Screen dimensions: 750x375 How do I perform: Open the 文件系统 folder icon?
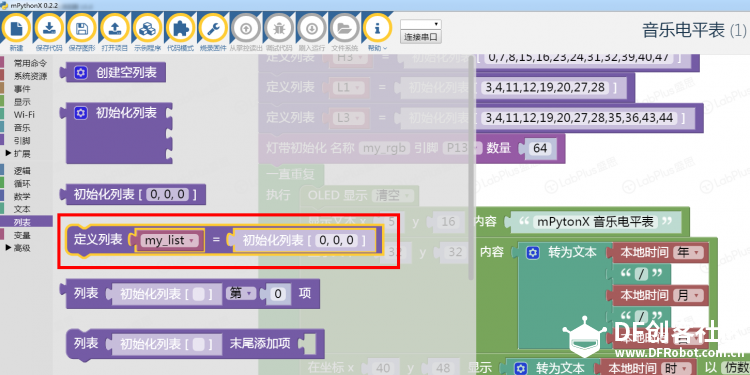click(x=344, y=29)
